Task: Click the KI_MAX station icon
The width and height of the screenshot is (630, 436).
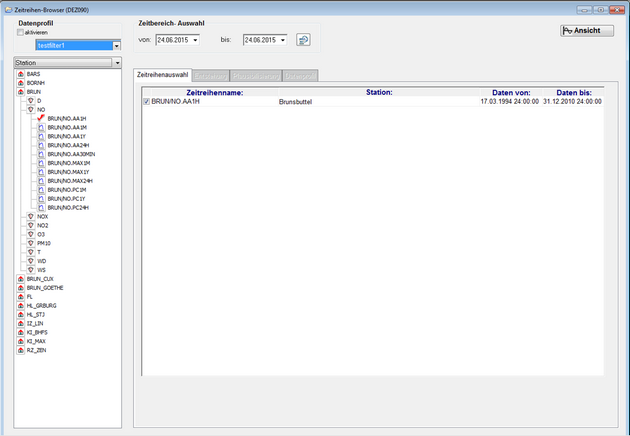Action: [x=21, y=342]
